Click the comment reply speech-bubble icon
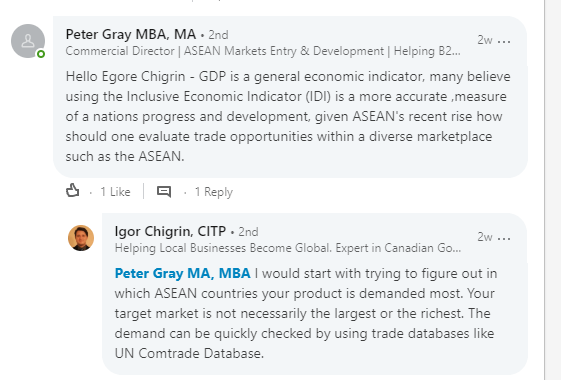 coord(164,192)
